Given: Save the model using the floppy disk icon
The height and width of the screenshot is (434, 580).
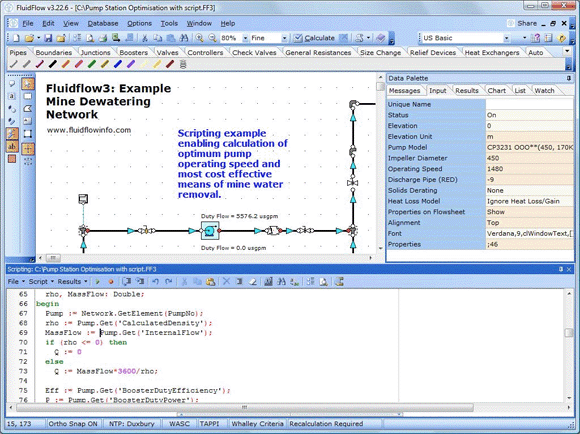Looking at the screenshot, I should point(48,38).
